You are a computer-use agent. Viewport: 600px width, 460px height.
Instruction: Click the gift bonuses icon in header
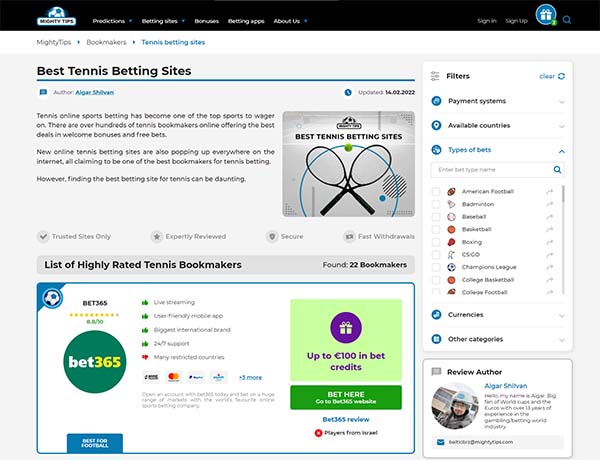(x=546, y=15)
